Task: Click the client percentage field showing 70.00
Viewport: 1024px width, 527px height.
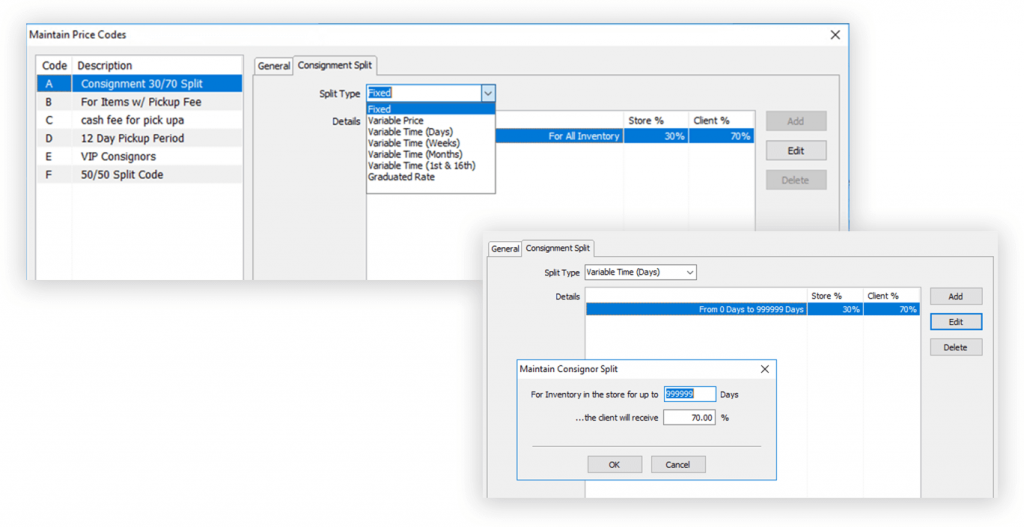Action: click(x=689, y=417)
